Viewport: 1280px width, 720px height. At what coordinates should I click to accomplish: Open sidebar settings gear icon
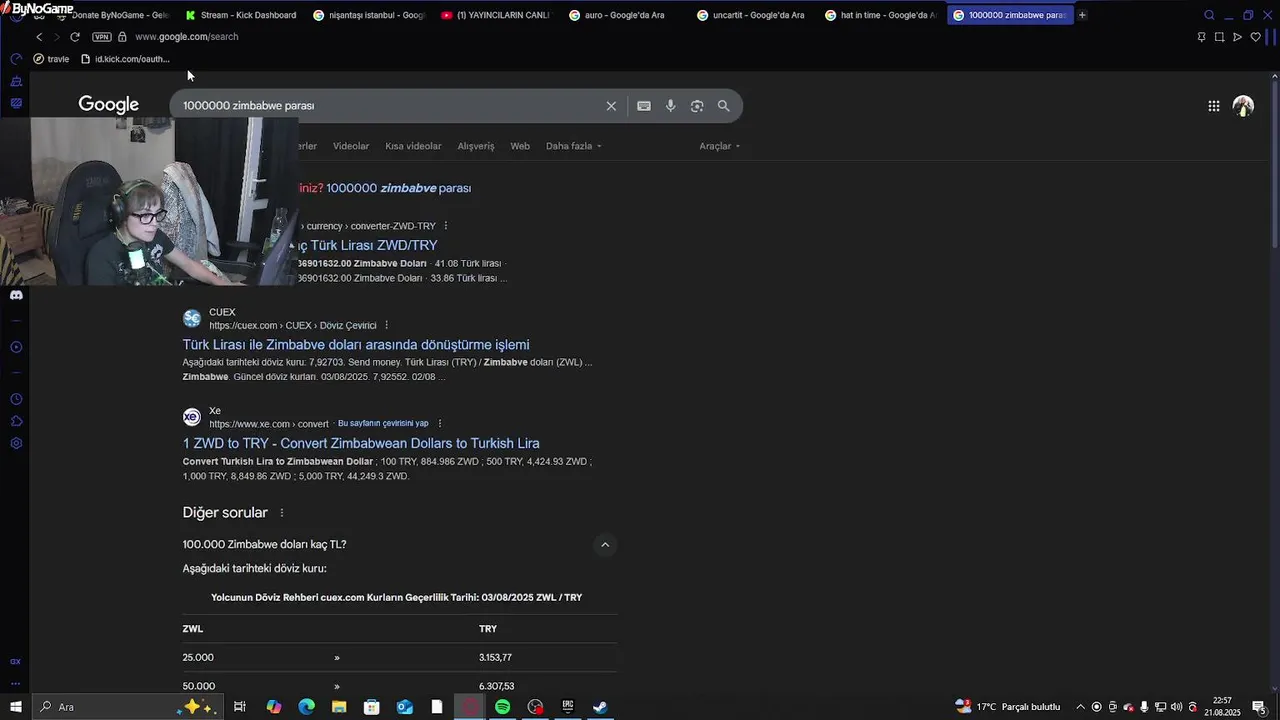point(16,443)
